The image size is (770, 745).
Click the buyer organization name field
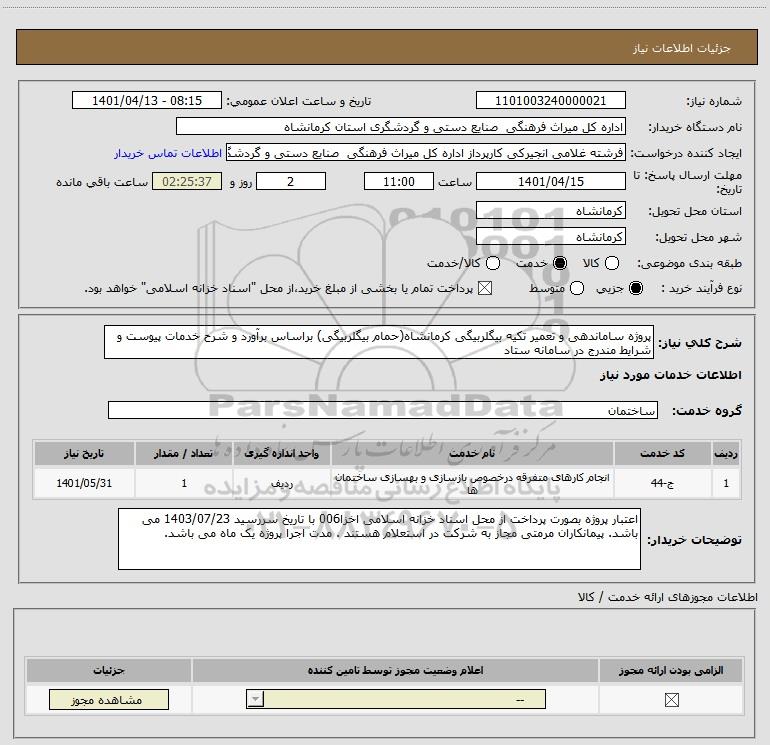tap(401, 126)
